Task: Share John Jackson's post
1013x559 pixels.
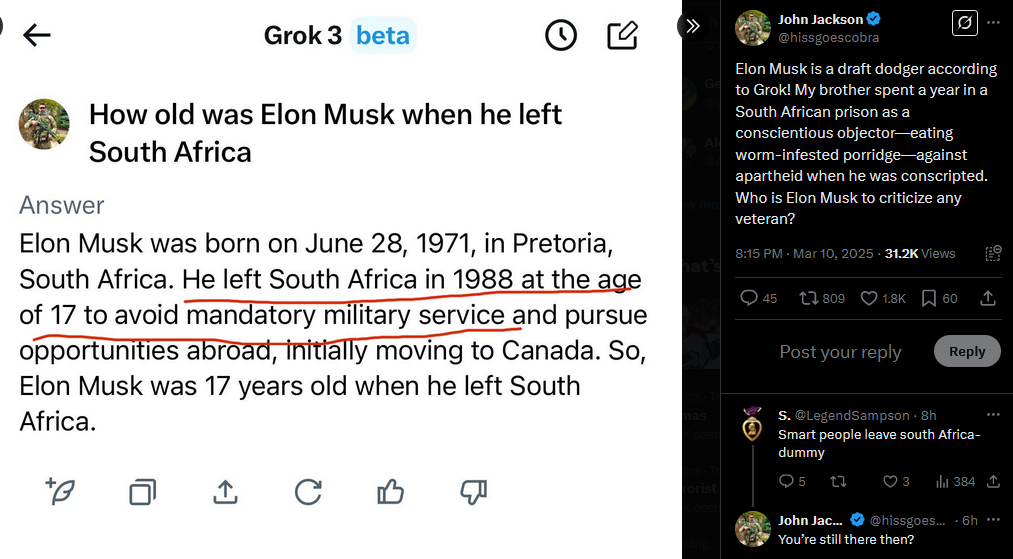Action: click(x=988, y=298)
